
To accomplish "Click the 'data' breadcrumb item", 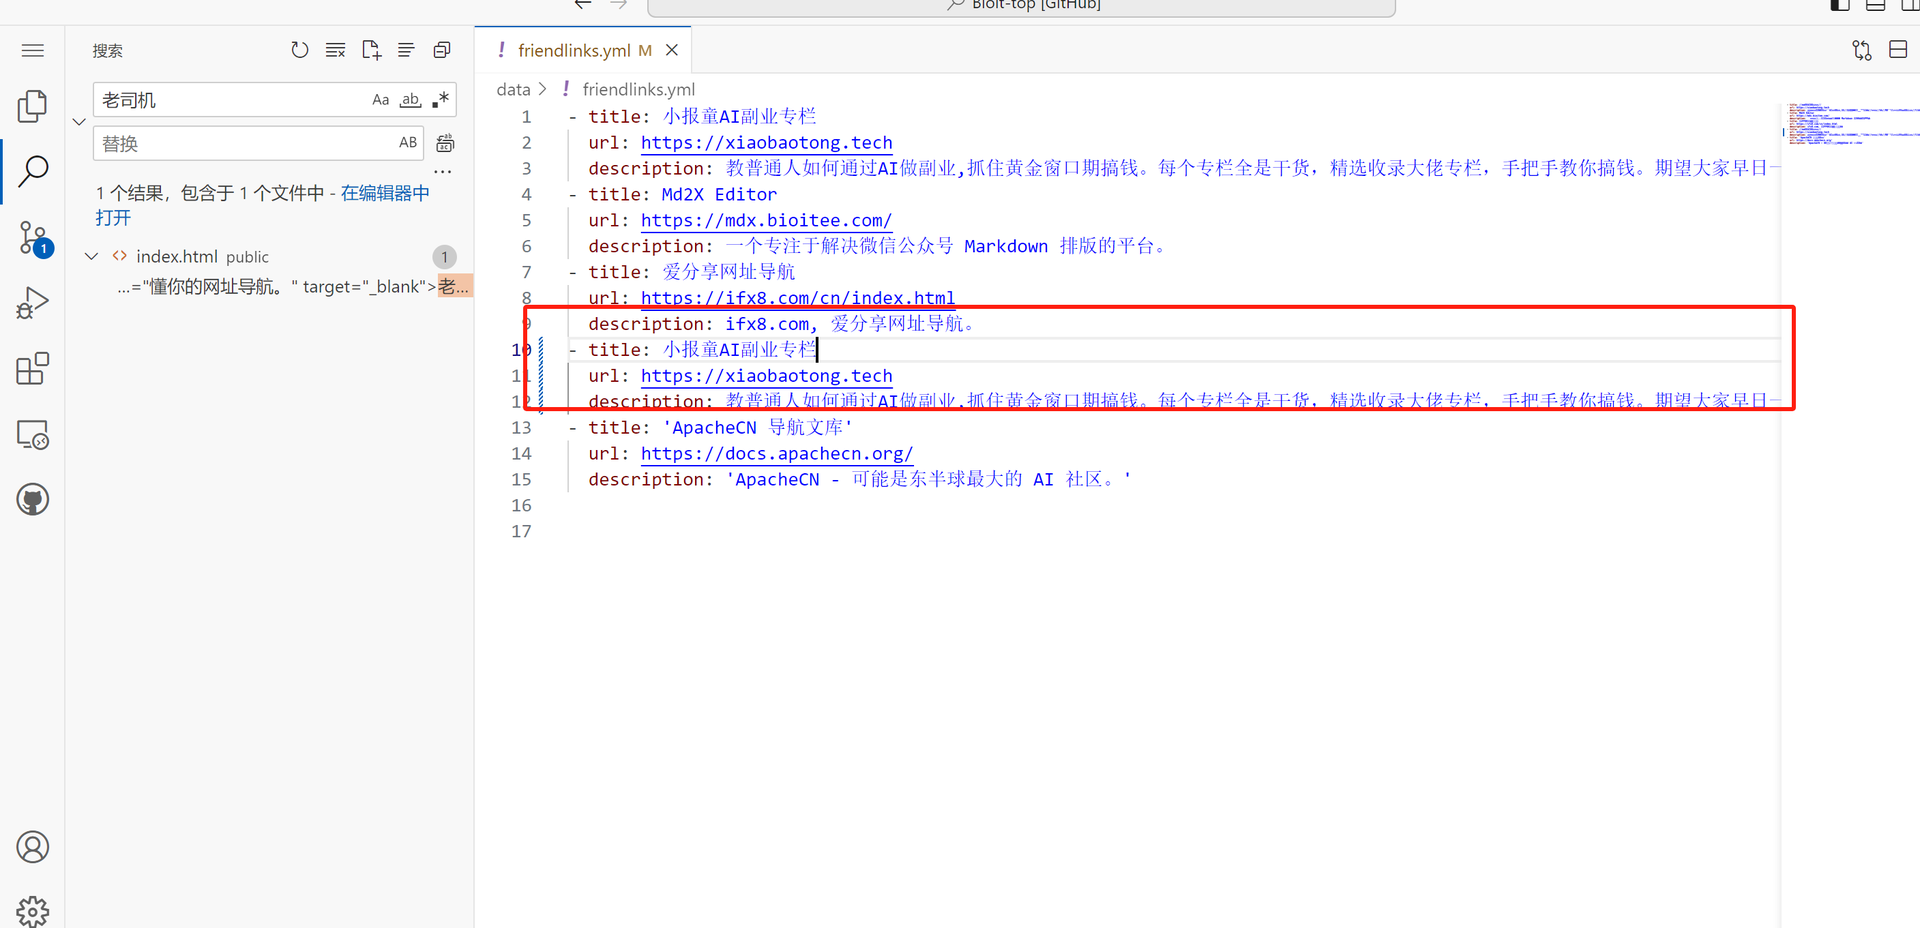I will (513, 89).
